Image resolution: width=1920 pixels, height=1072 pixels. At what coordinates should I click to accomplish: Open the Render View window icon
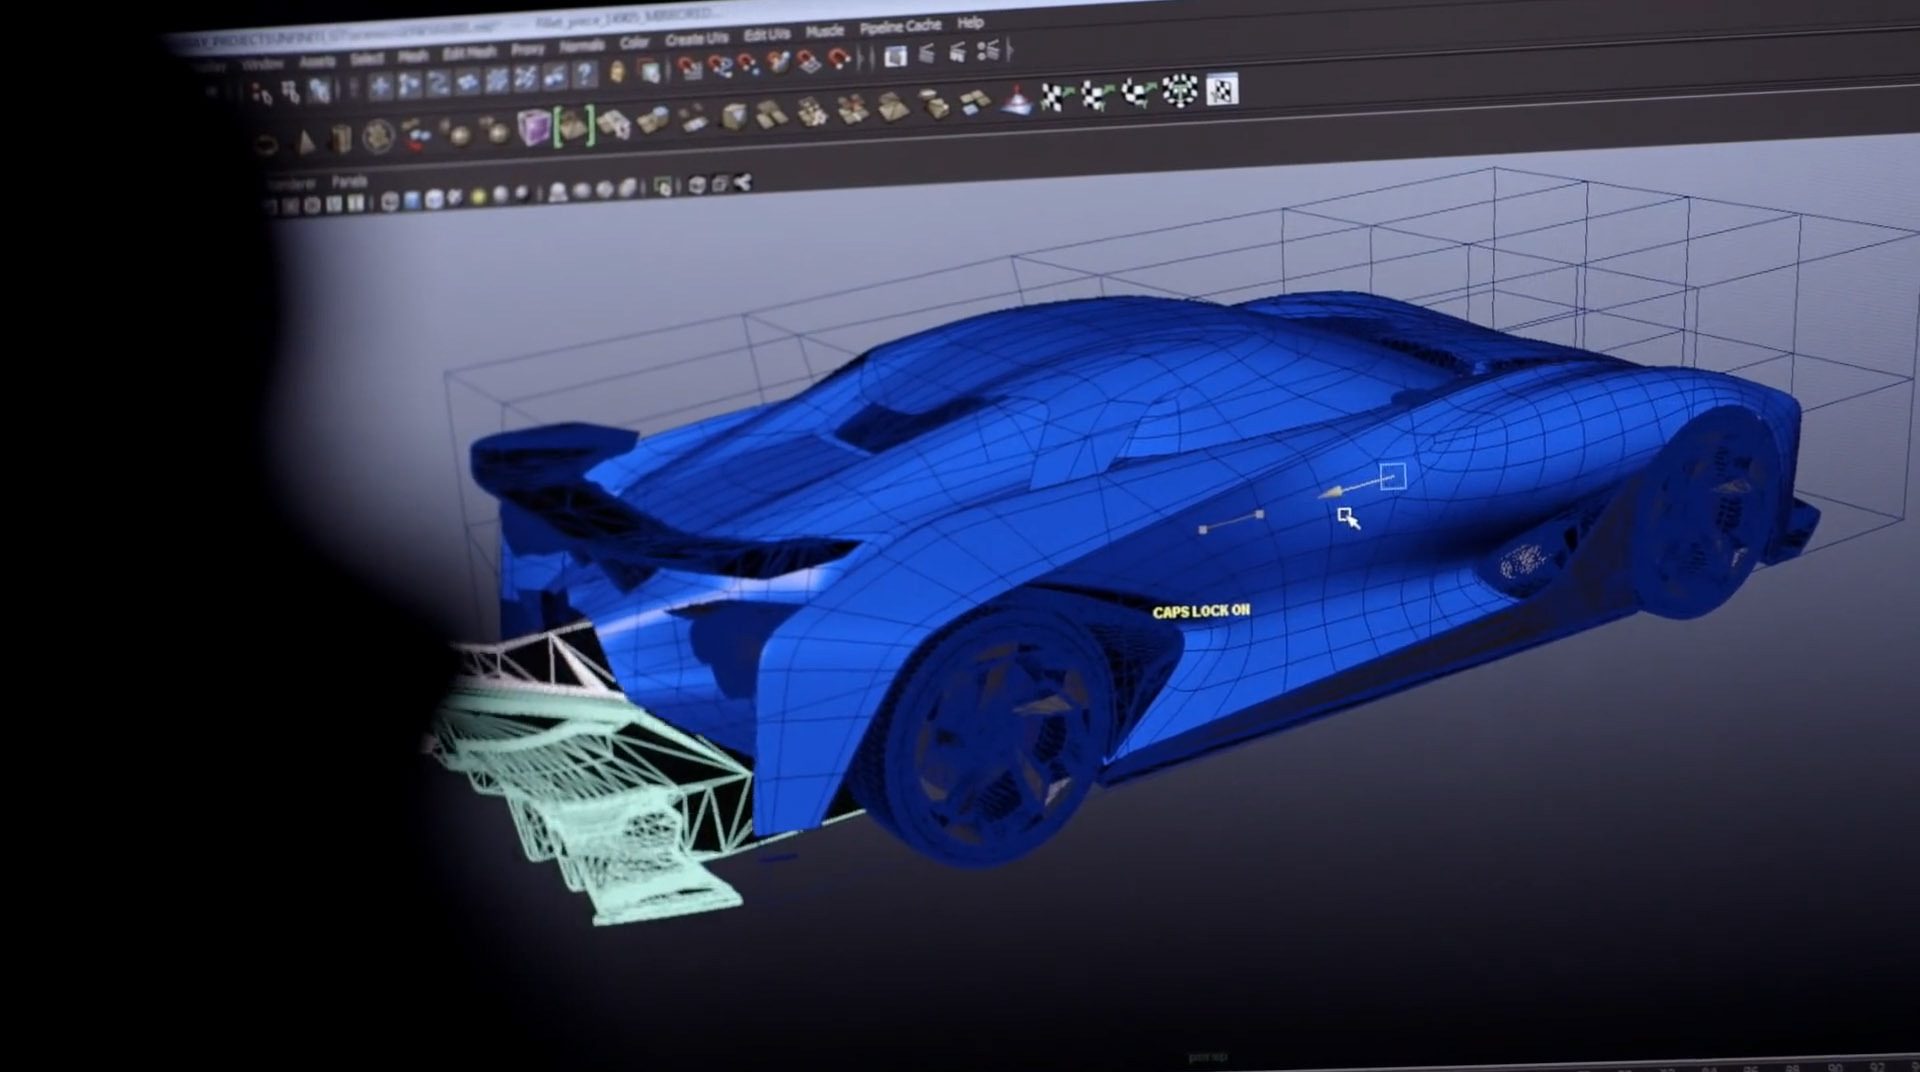click(895, 56)
